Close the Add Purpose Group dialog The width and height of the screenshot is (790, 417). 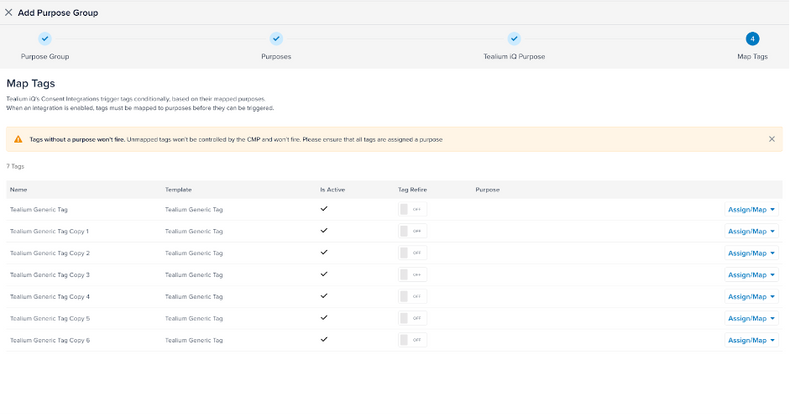[x=9, y=13]
